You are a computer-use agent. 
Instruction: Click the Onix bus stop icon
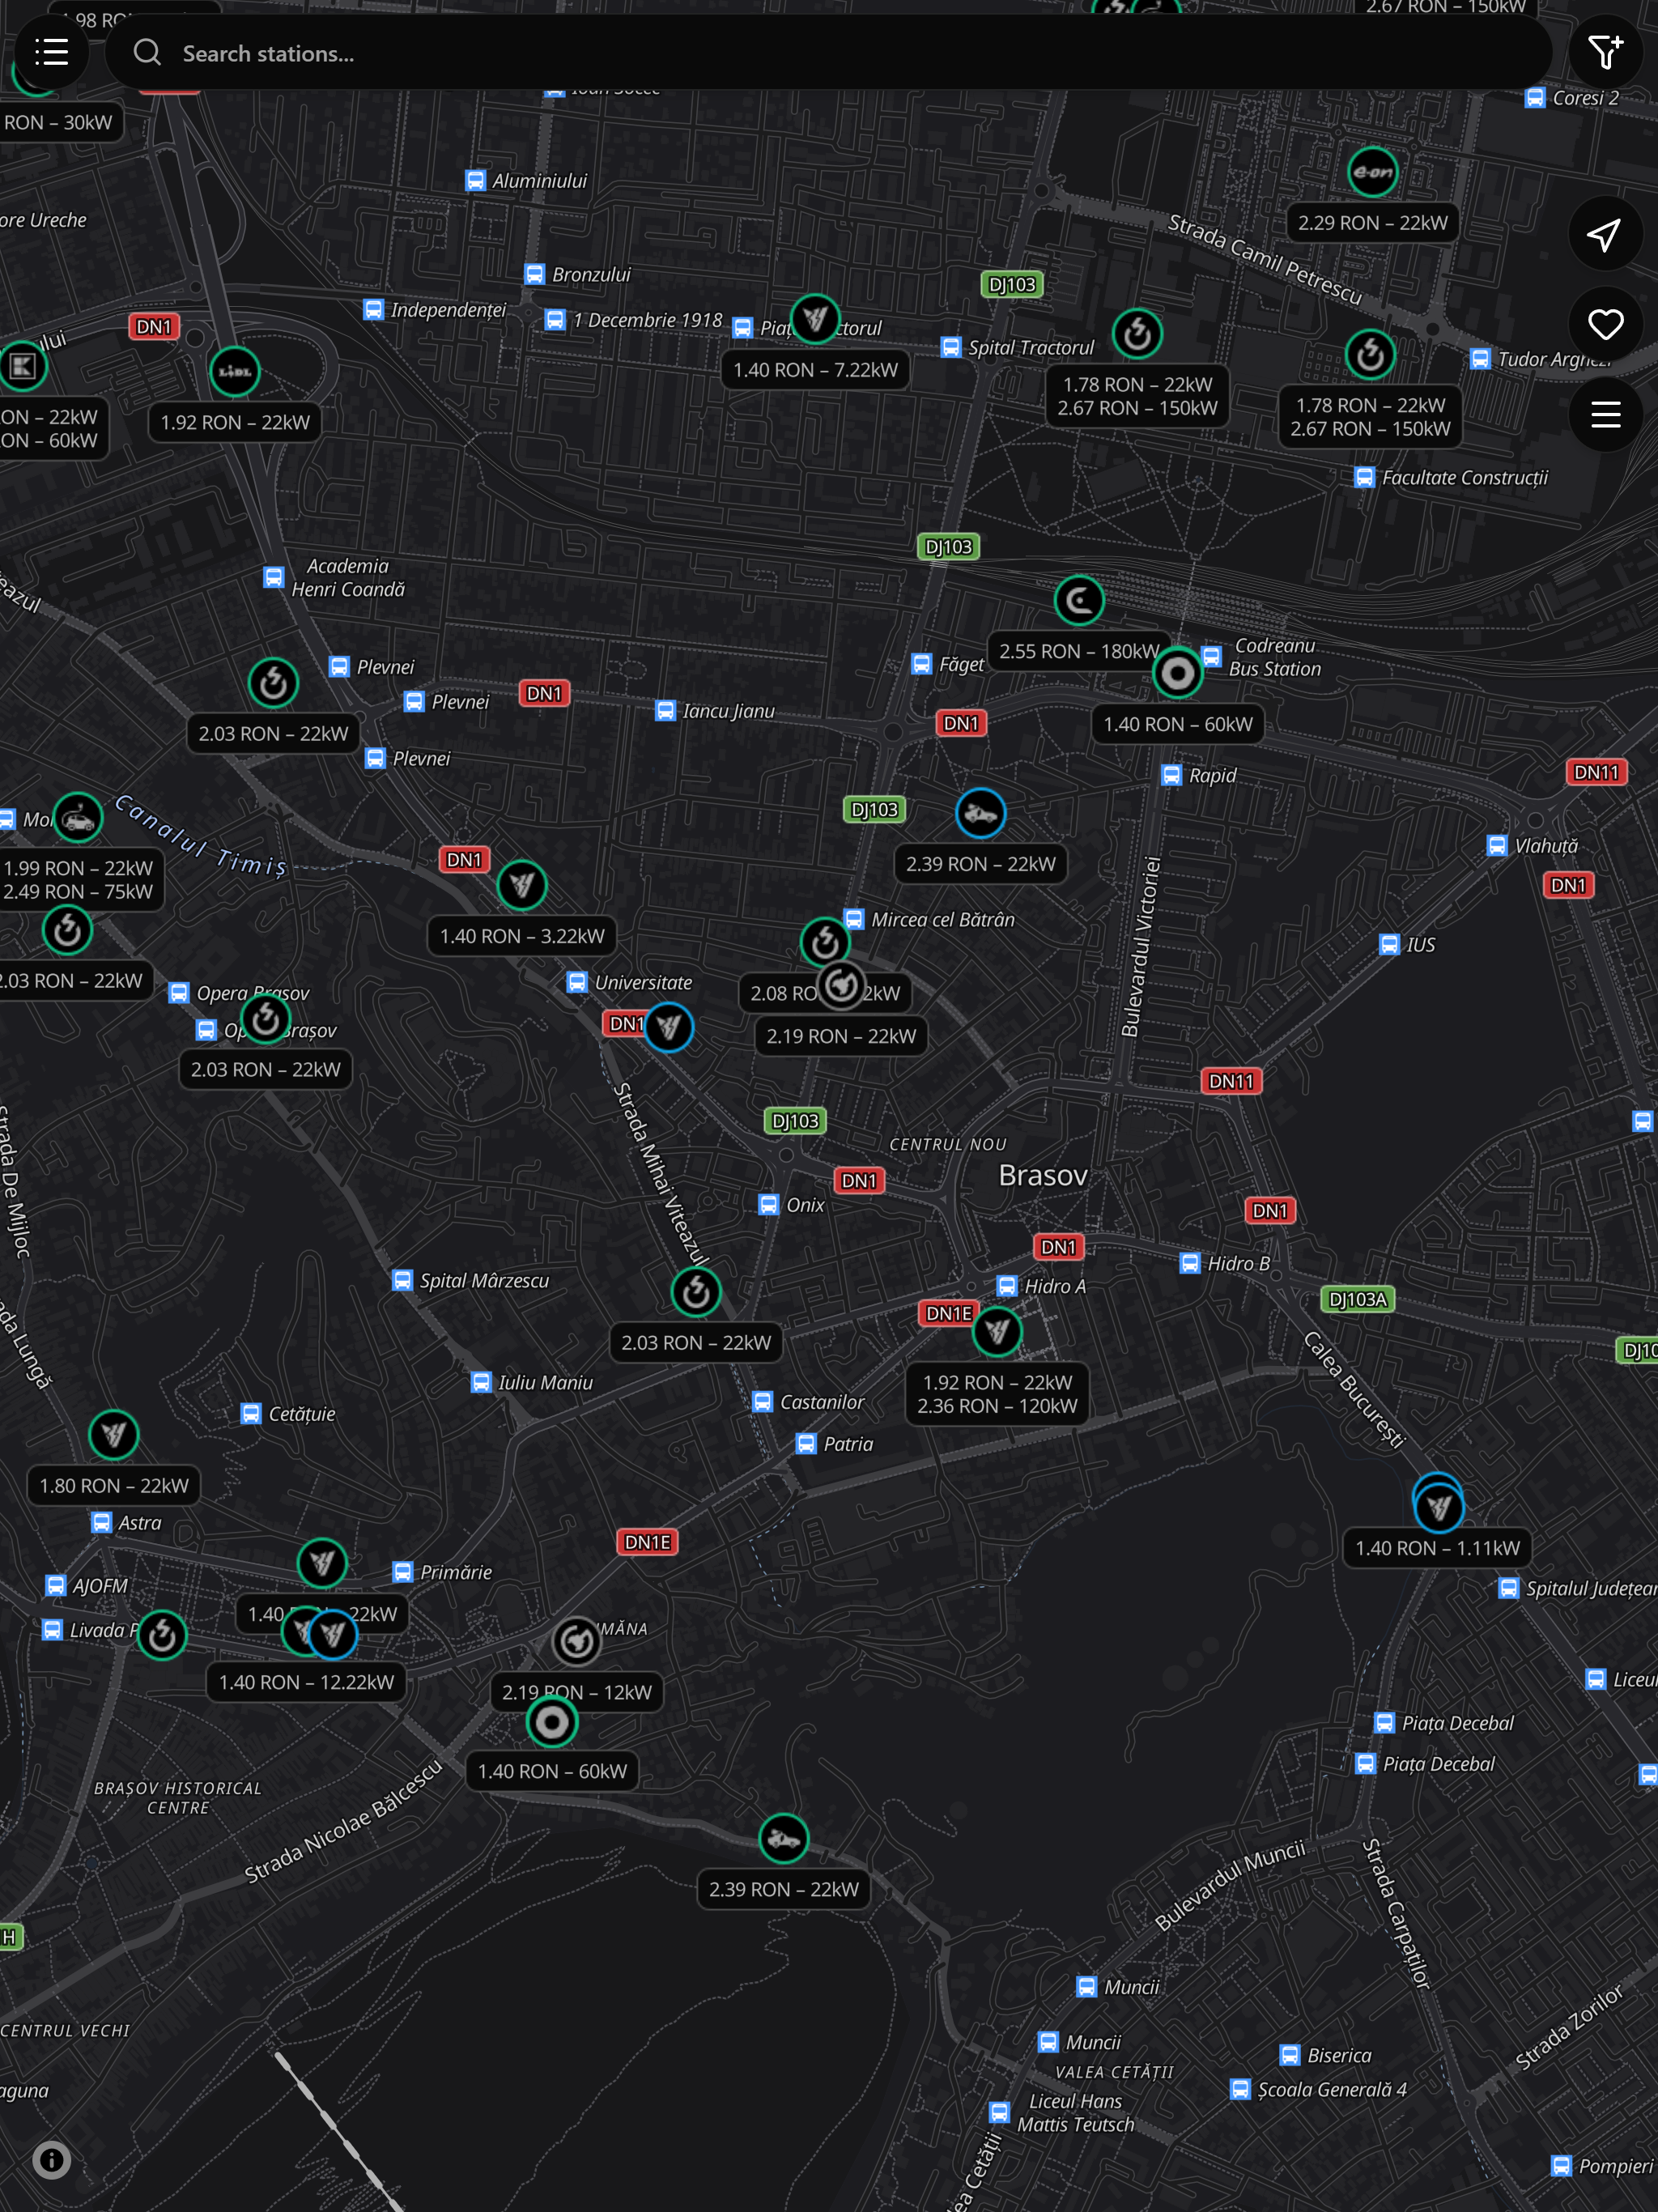tap(768, 1205)
